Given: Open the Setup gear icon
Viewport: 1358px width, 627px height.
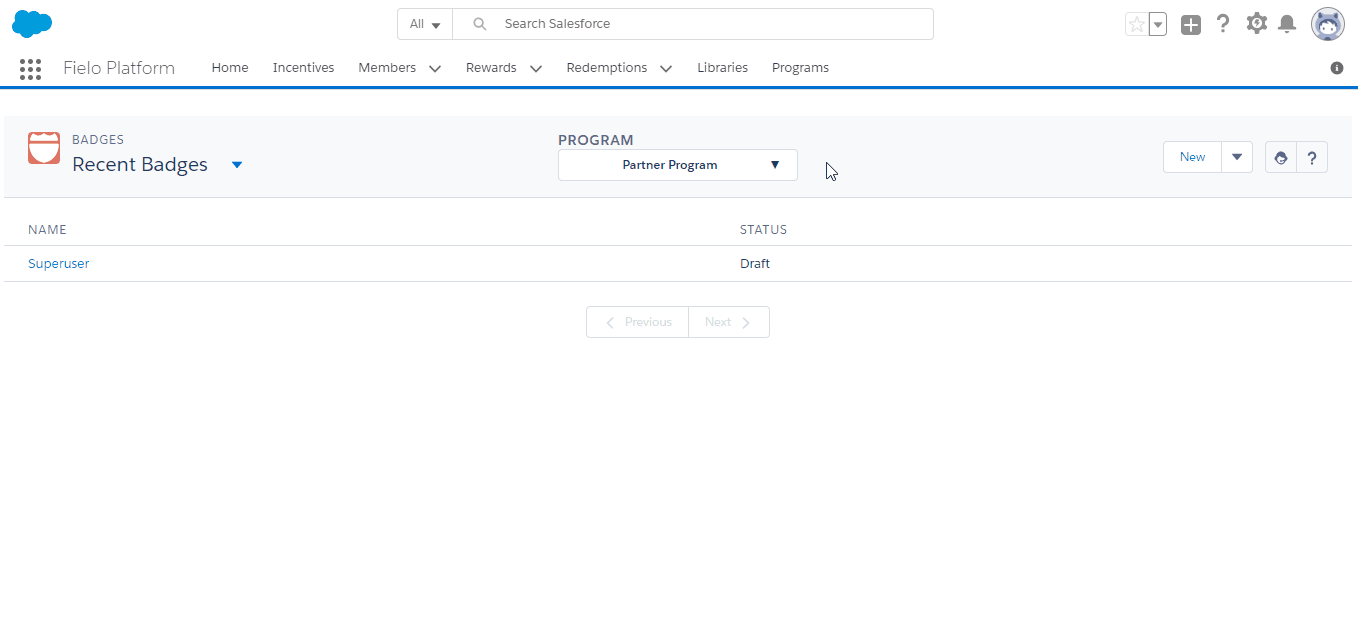Looking at the screenshot, I should pyautogui.click(x=1256, y=23).
